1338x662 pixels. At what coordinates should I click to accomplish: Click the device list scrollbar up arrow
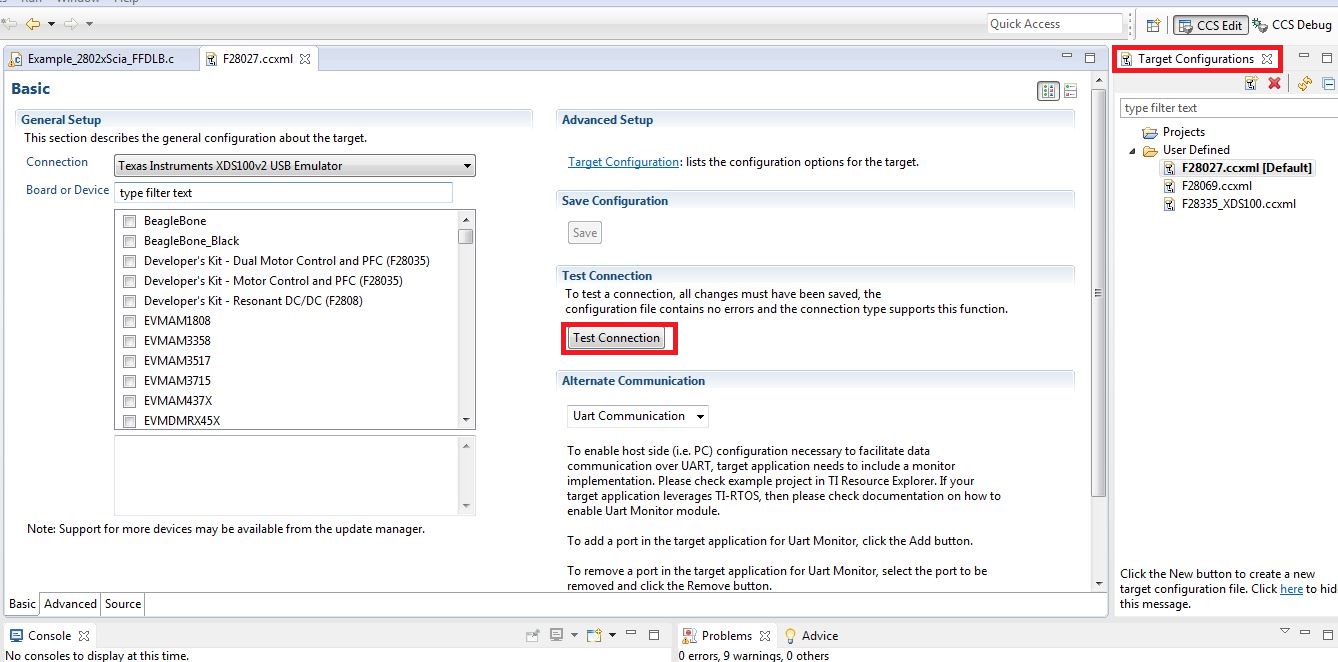[x=466, y=219]
